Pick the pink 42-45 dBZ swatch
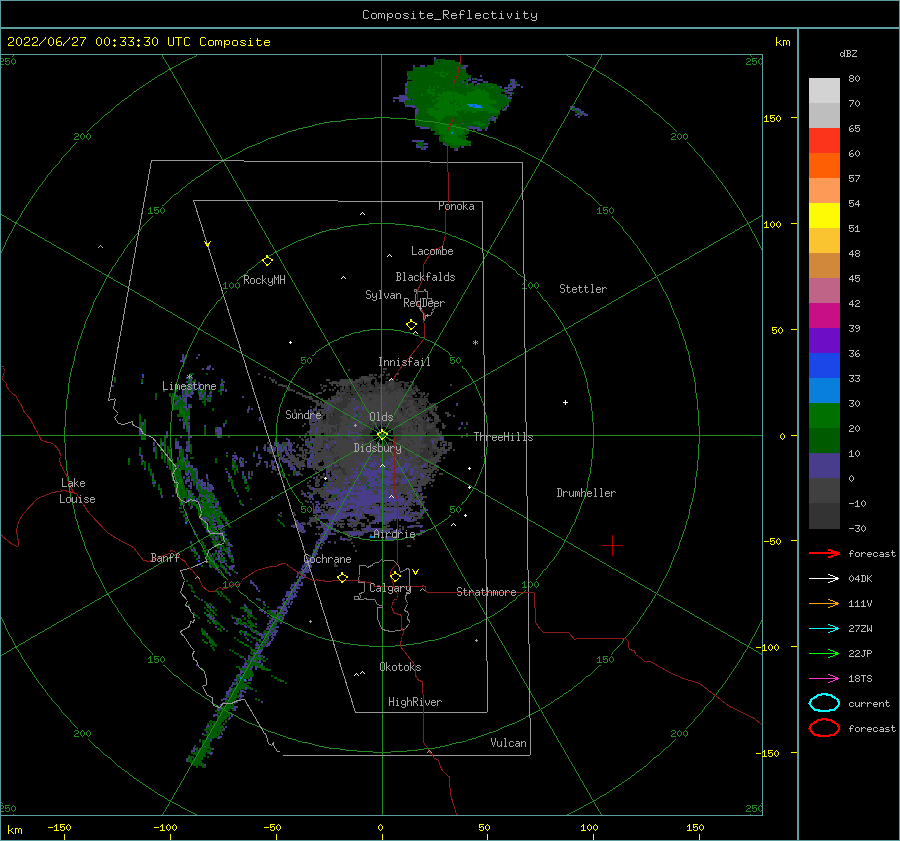Viewport: 900px width, 841px height. tap(824, 290)
